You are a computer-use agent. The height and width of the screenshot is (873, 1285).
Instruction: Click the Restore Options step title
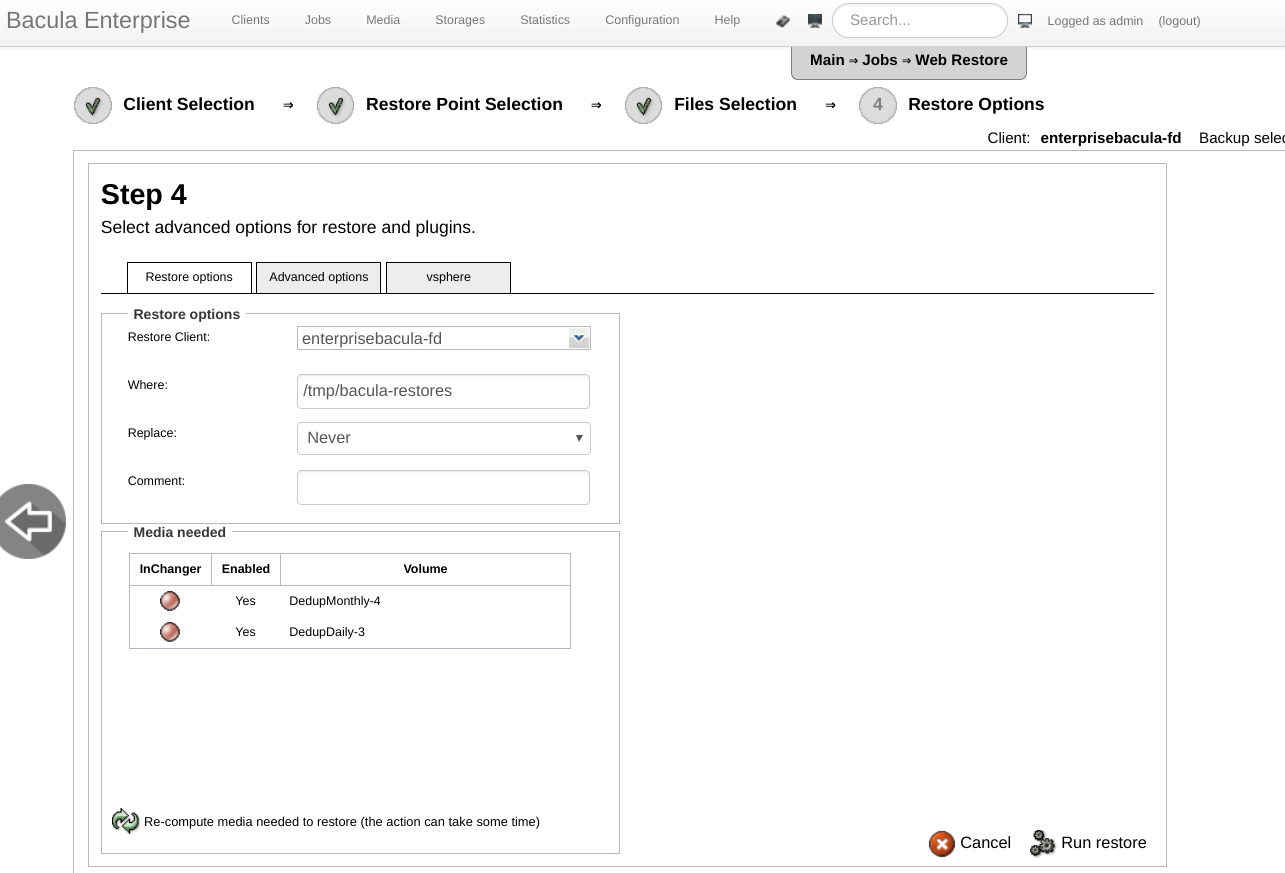pyautogui.click(x=976, y=104)
